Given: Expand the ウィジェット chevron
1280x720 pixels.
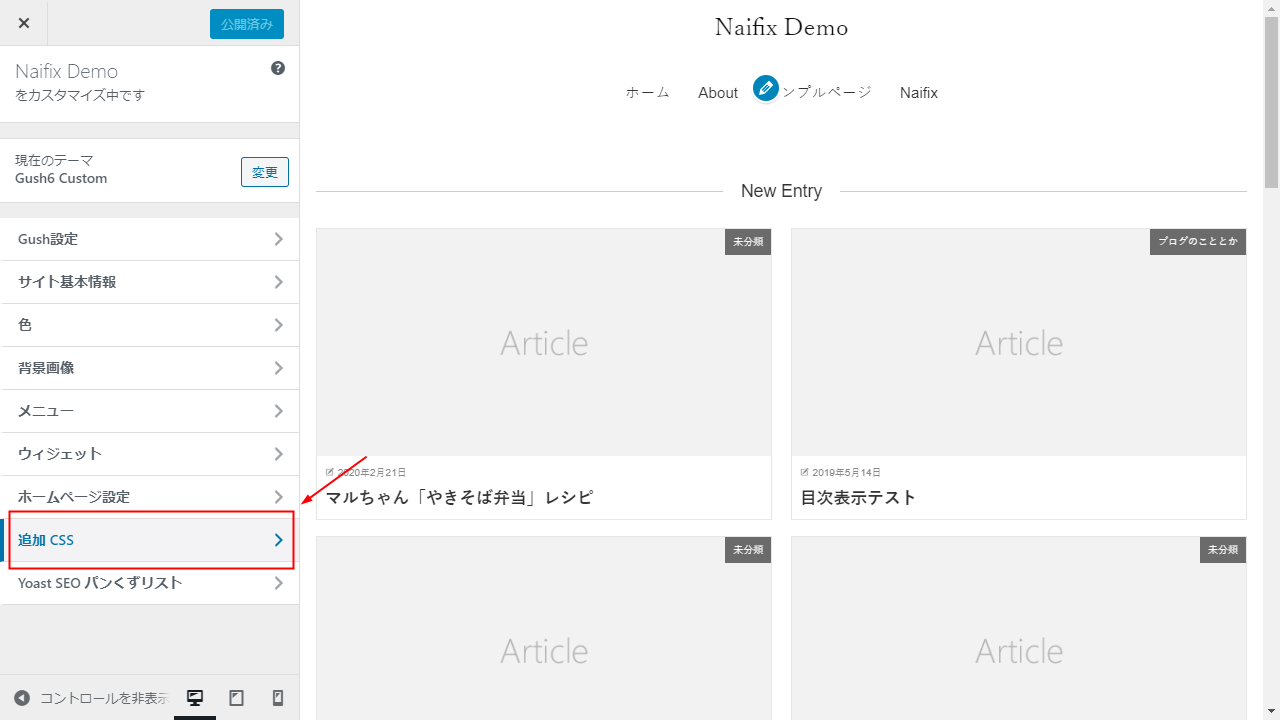Looking at the screenshot, I should coord(278,454).
